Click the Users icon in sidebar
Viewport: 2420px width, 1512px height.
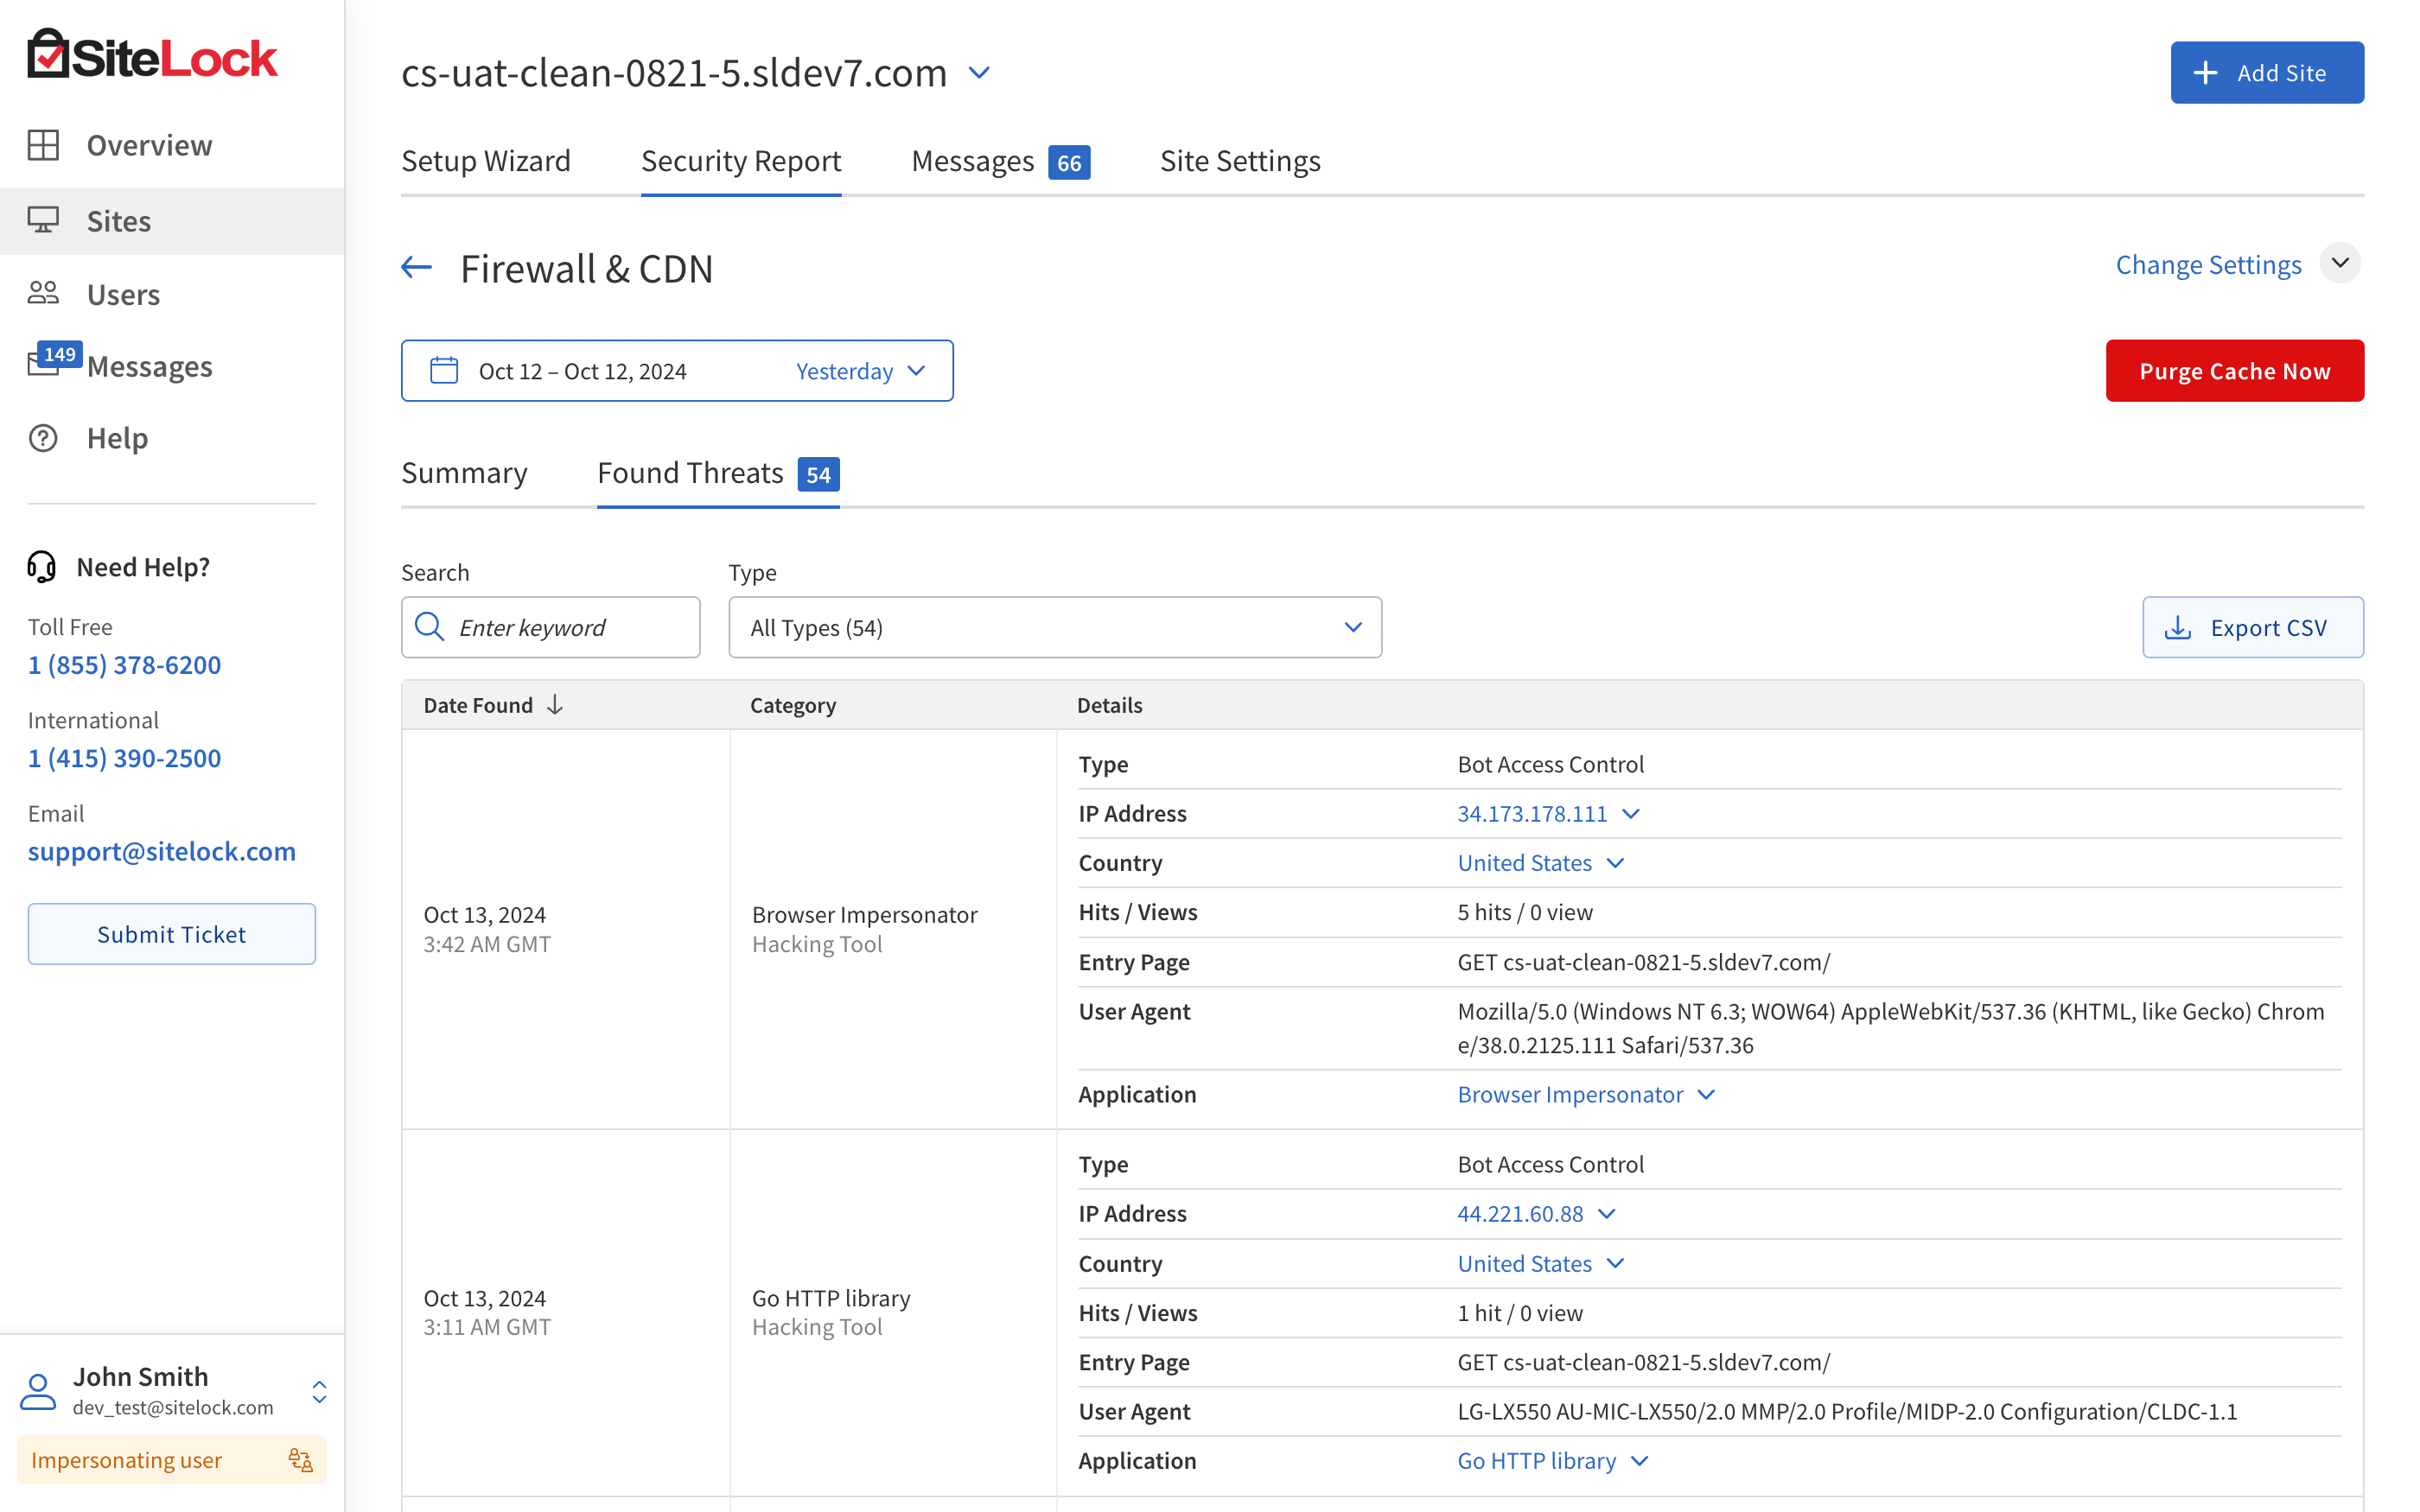point(43,294)
